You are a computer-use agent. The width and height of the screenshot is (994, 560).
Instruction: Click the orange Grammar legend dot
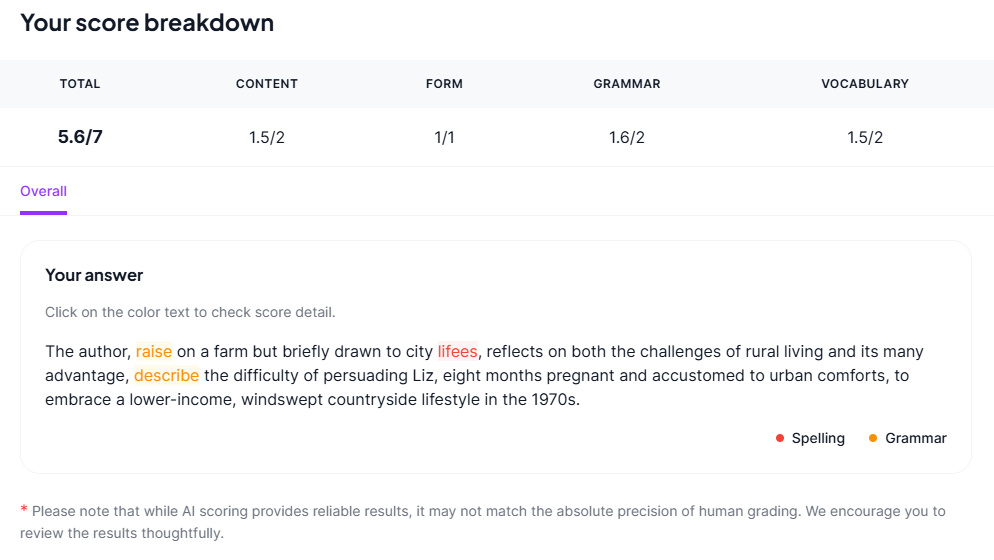(873, 438)
